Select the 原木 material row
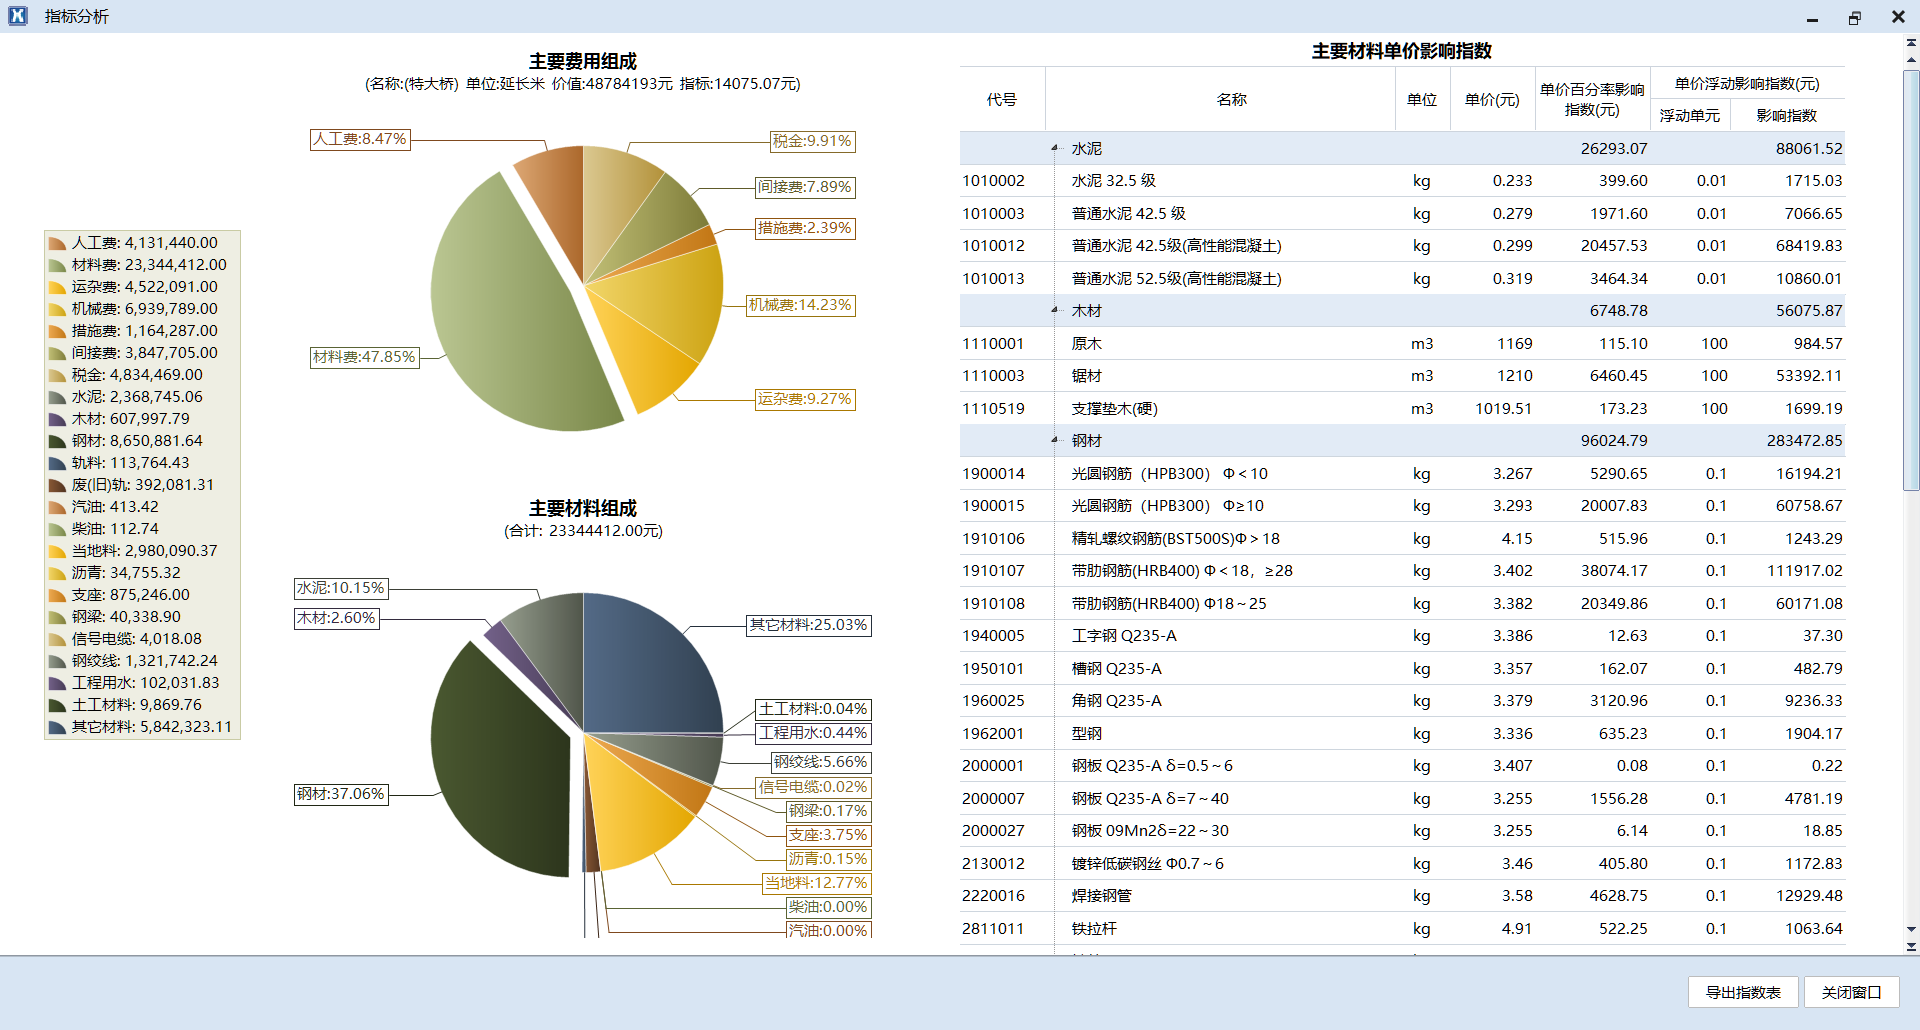The width and height of the screenshot is (1920, 1030). (x=1402, y=344)
